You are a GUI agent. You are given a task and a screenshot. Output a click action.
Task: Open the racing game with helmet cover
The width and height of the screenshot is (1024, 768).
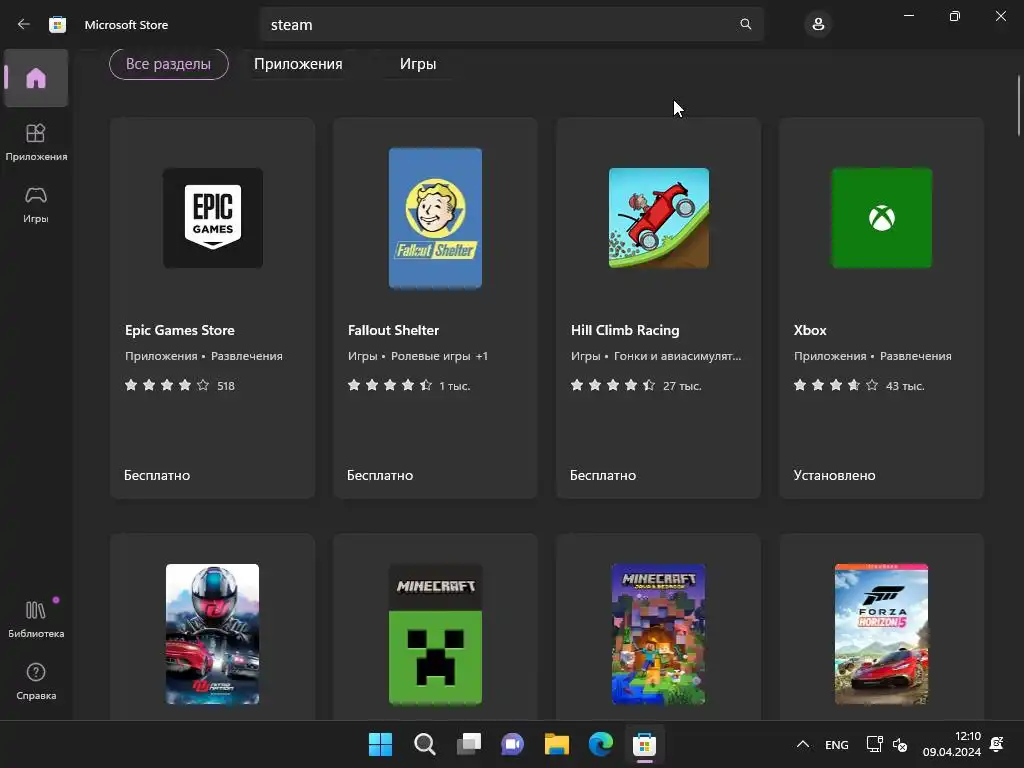(x=212, y=634)
